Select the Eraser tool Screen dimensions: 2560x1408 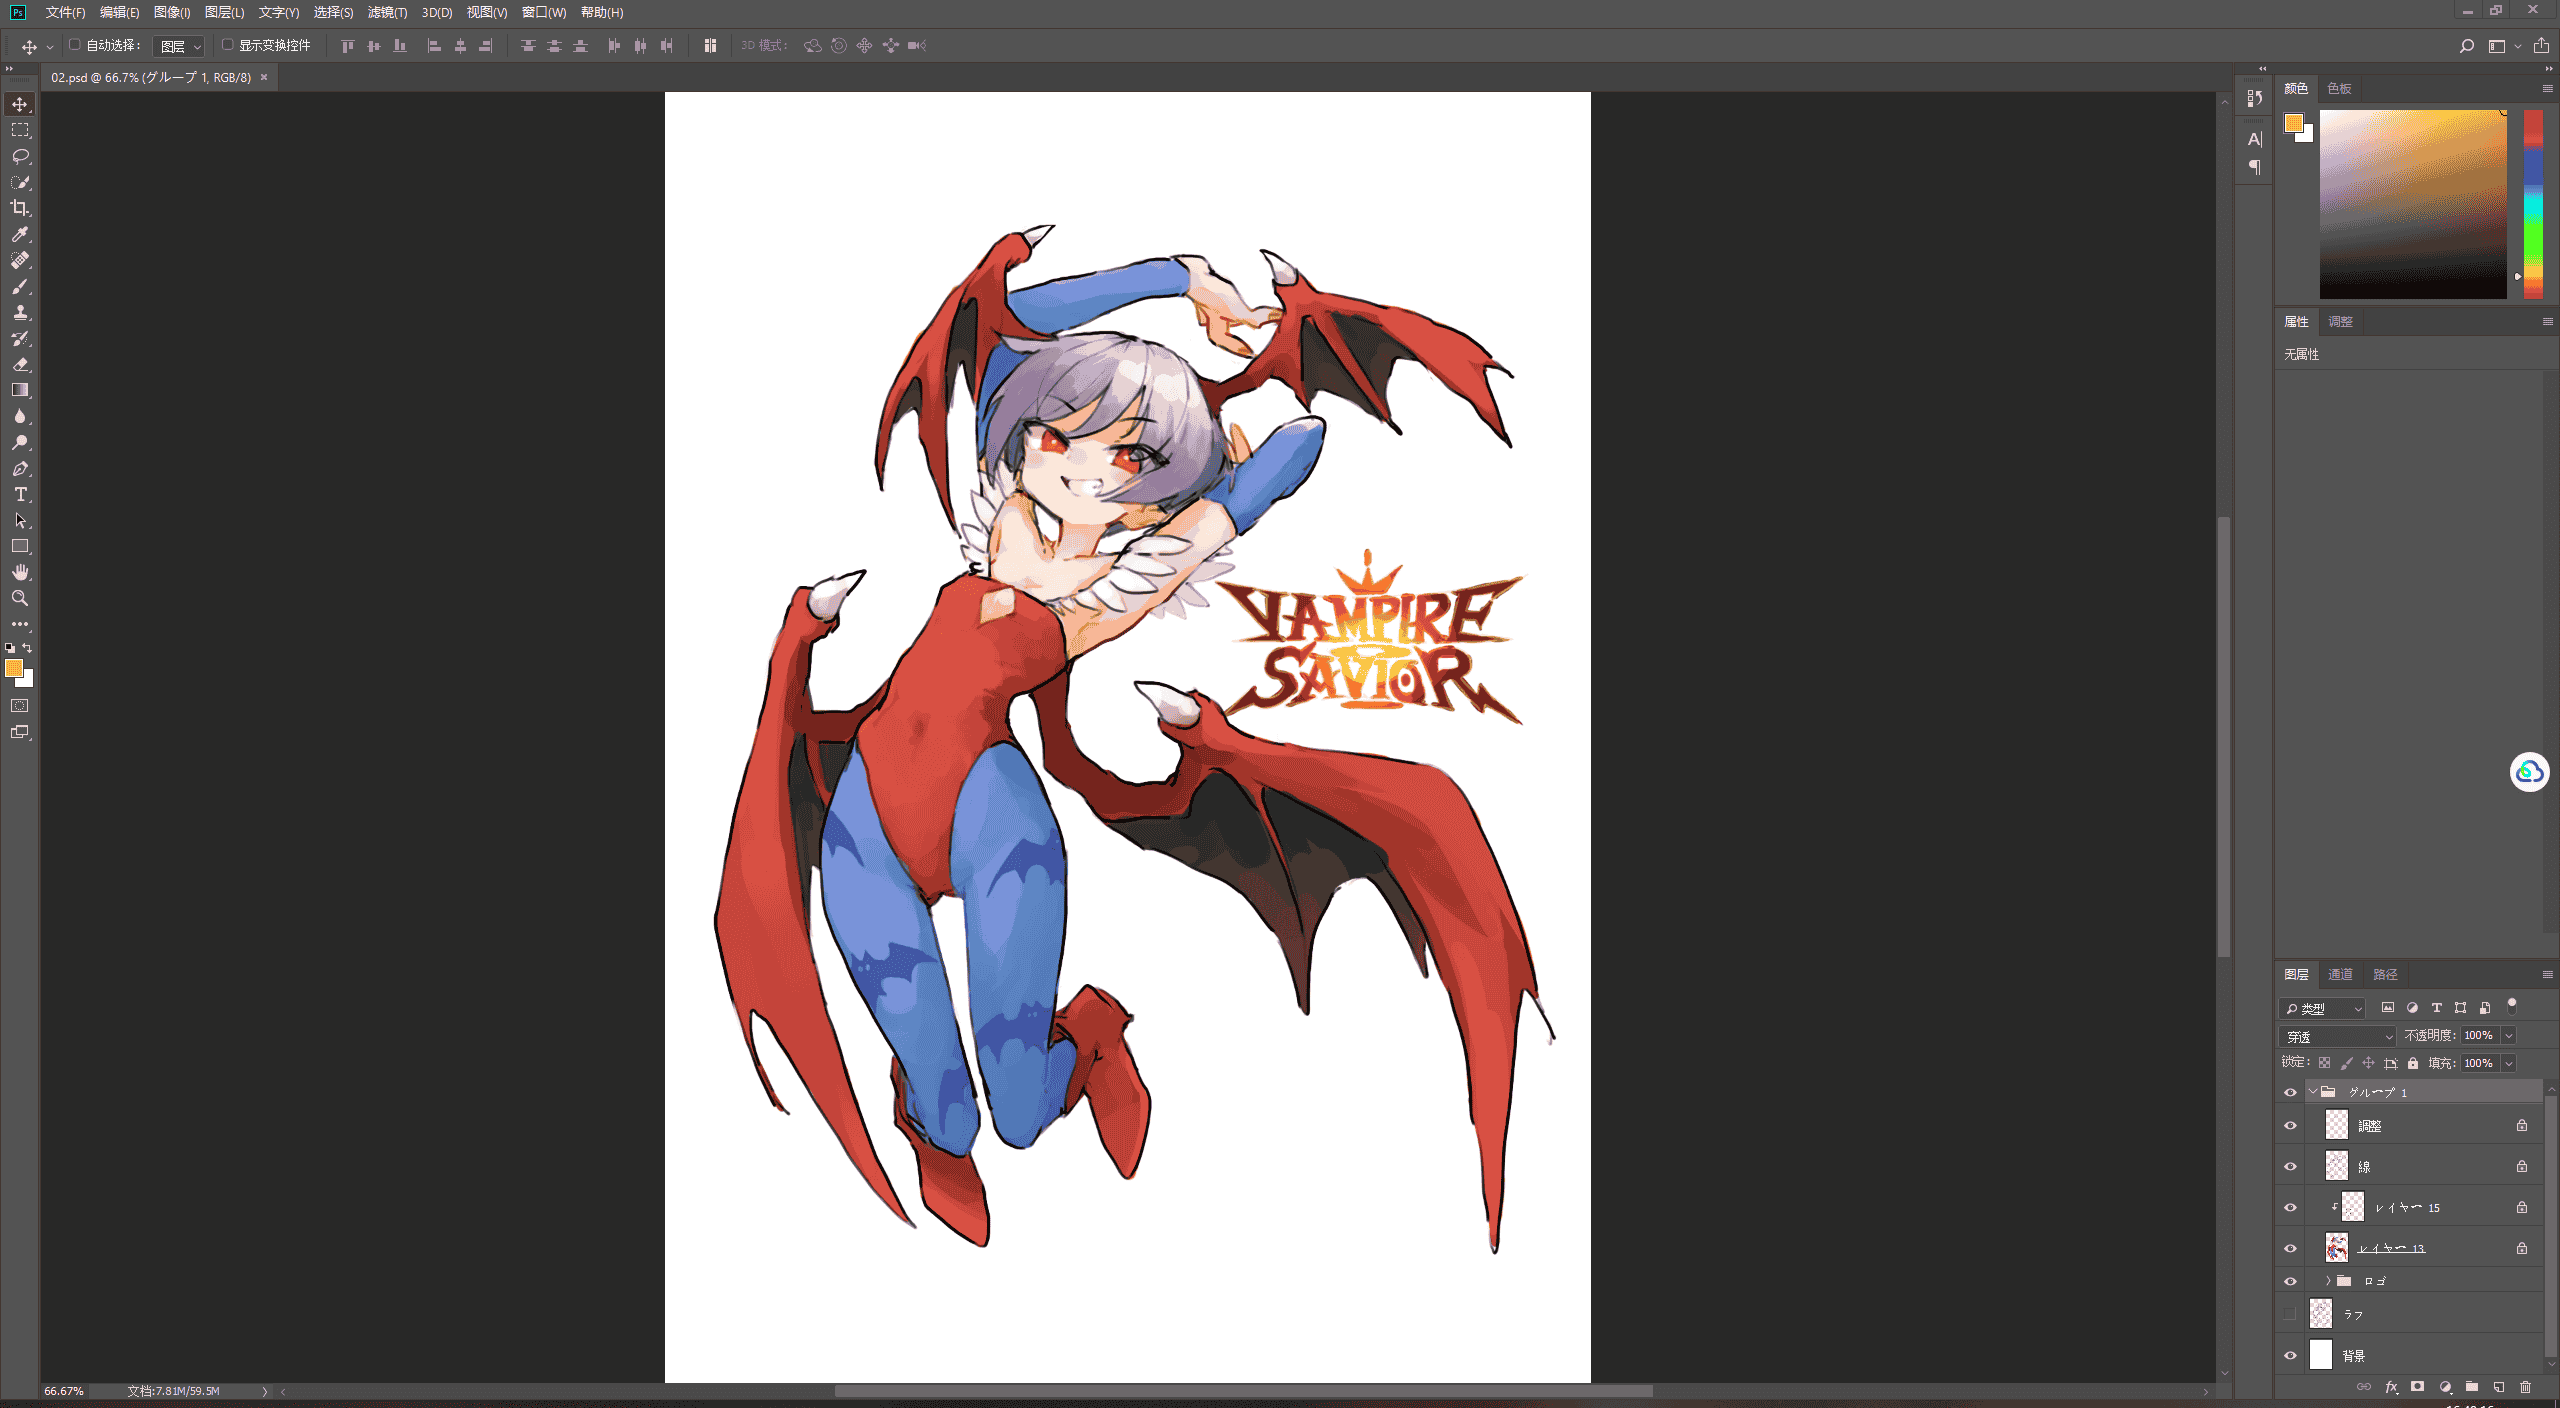point(20,364)
